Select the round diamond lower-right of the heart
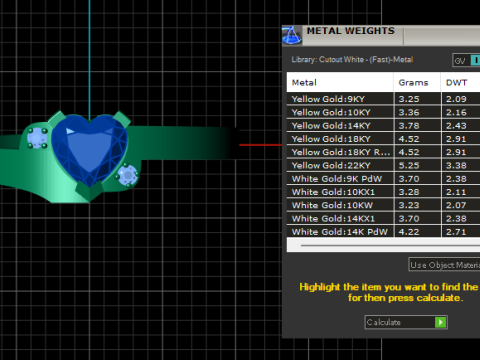Image resolution: width=480 pixels, height=360 pixels. click(x=128, y=175)
